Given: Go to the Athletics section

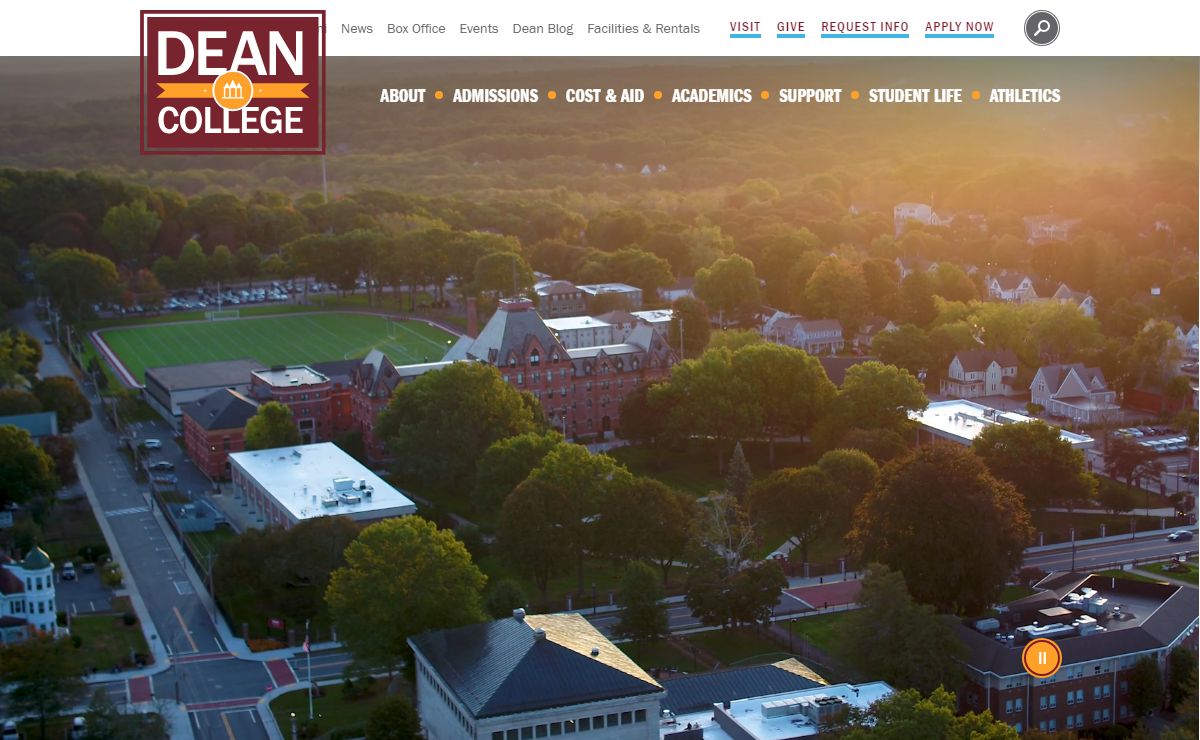Looking at the screenshot, I should pyautogui.click(x=1025, y=96).
